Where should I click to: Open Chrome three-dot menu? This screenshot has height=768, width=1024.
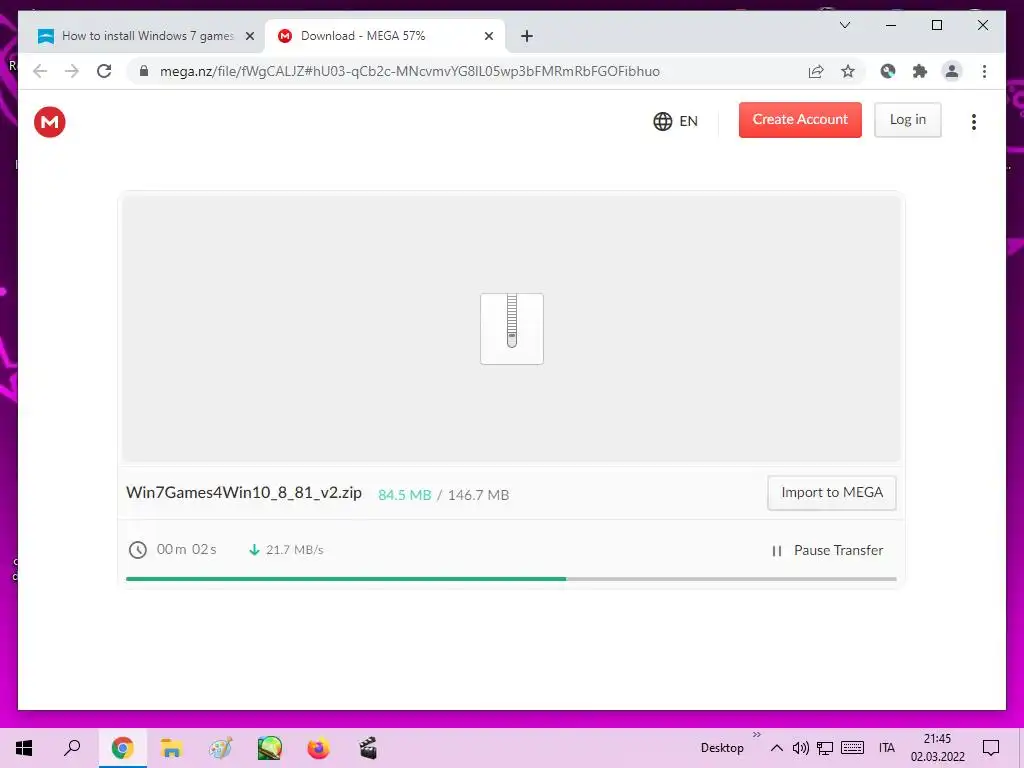pos(984,71)
